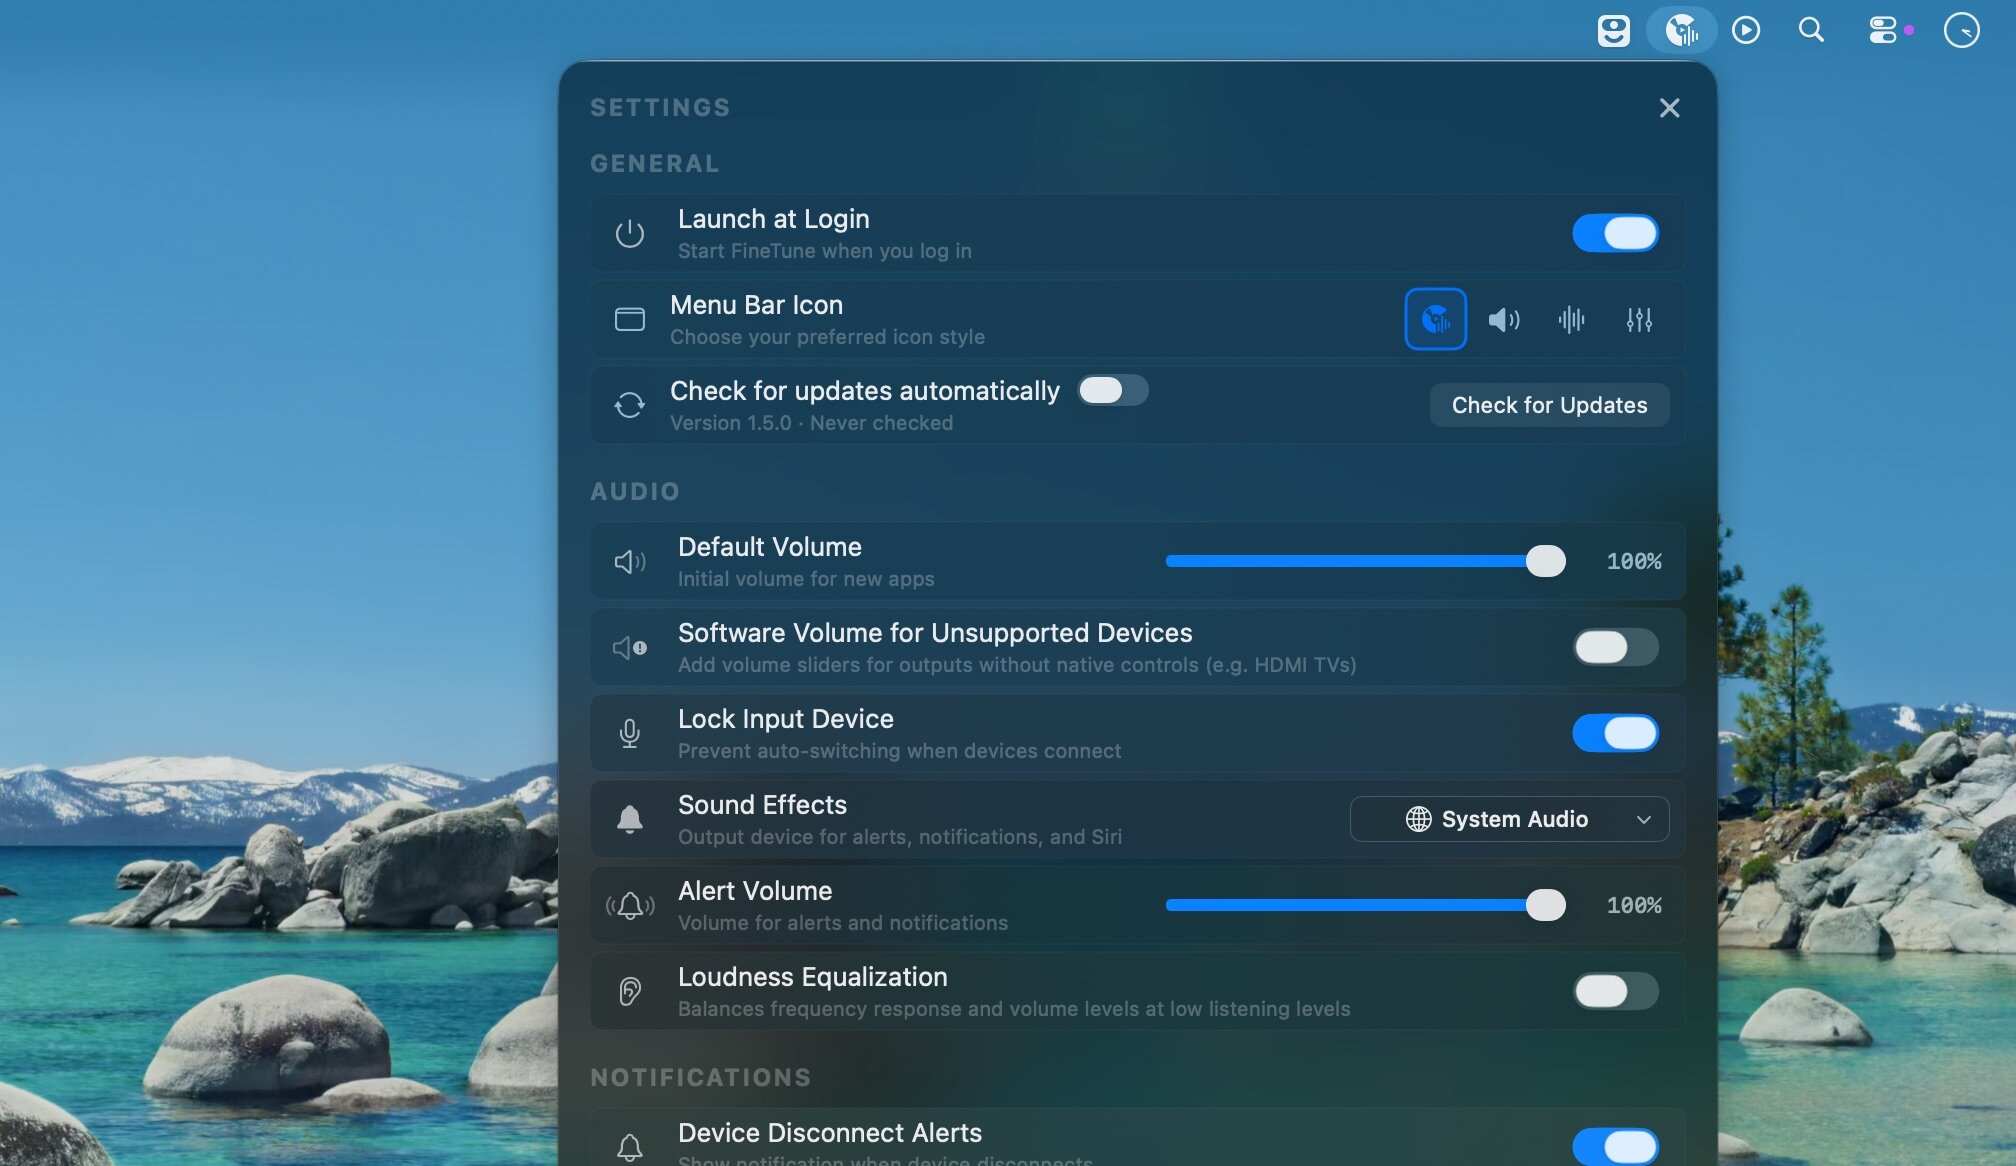Screen dimensions: 2016x1166
Task: Open Control Center in the menu bar
Action: (1883, 30)
